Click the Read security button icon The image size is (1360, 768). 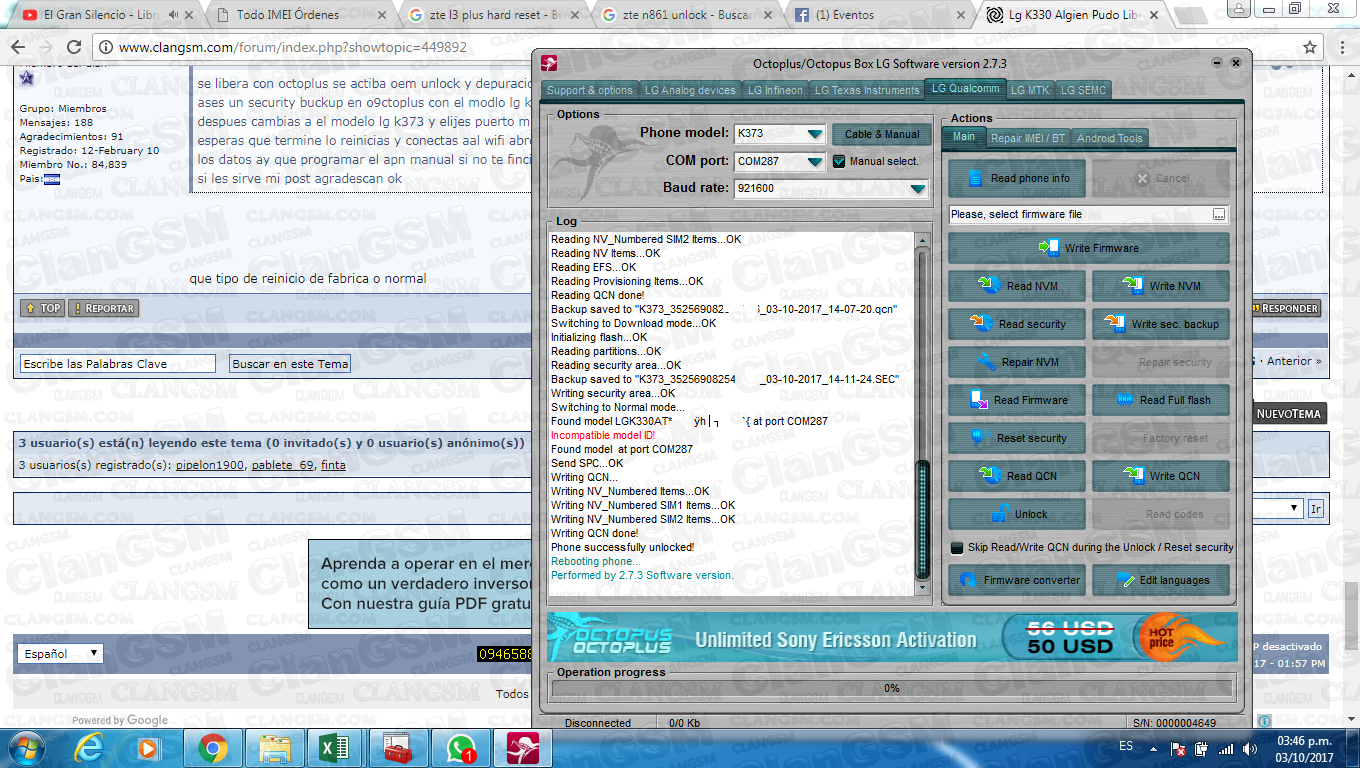[980, 323]
